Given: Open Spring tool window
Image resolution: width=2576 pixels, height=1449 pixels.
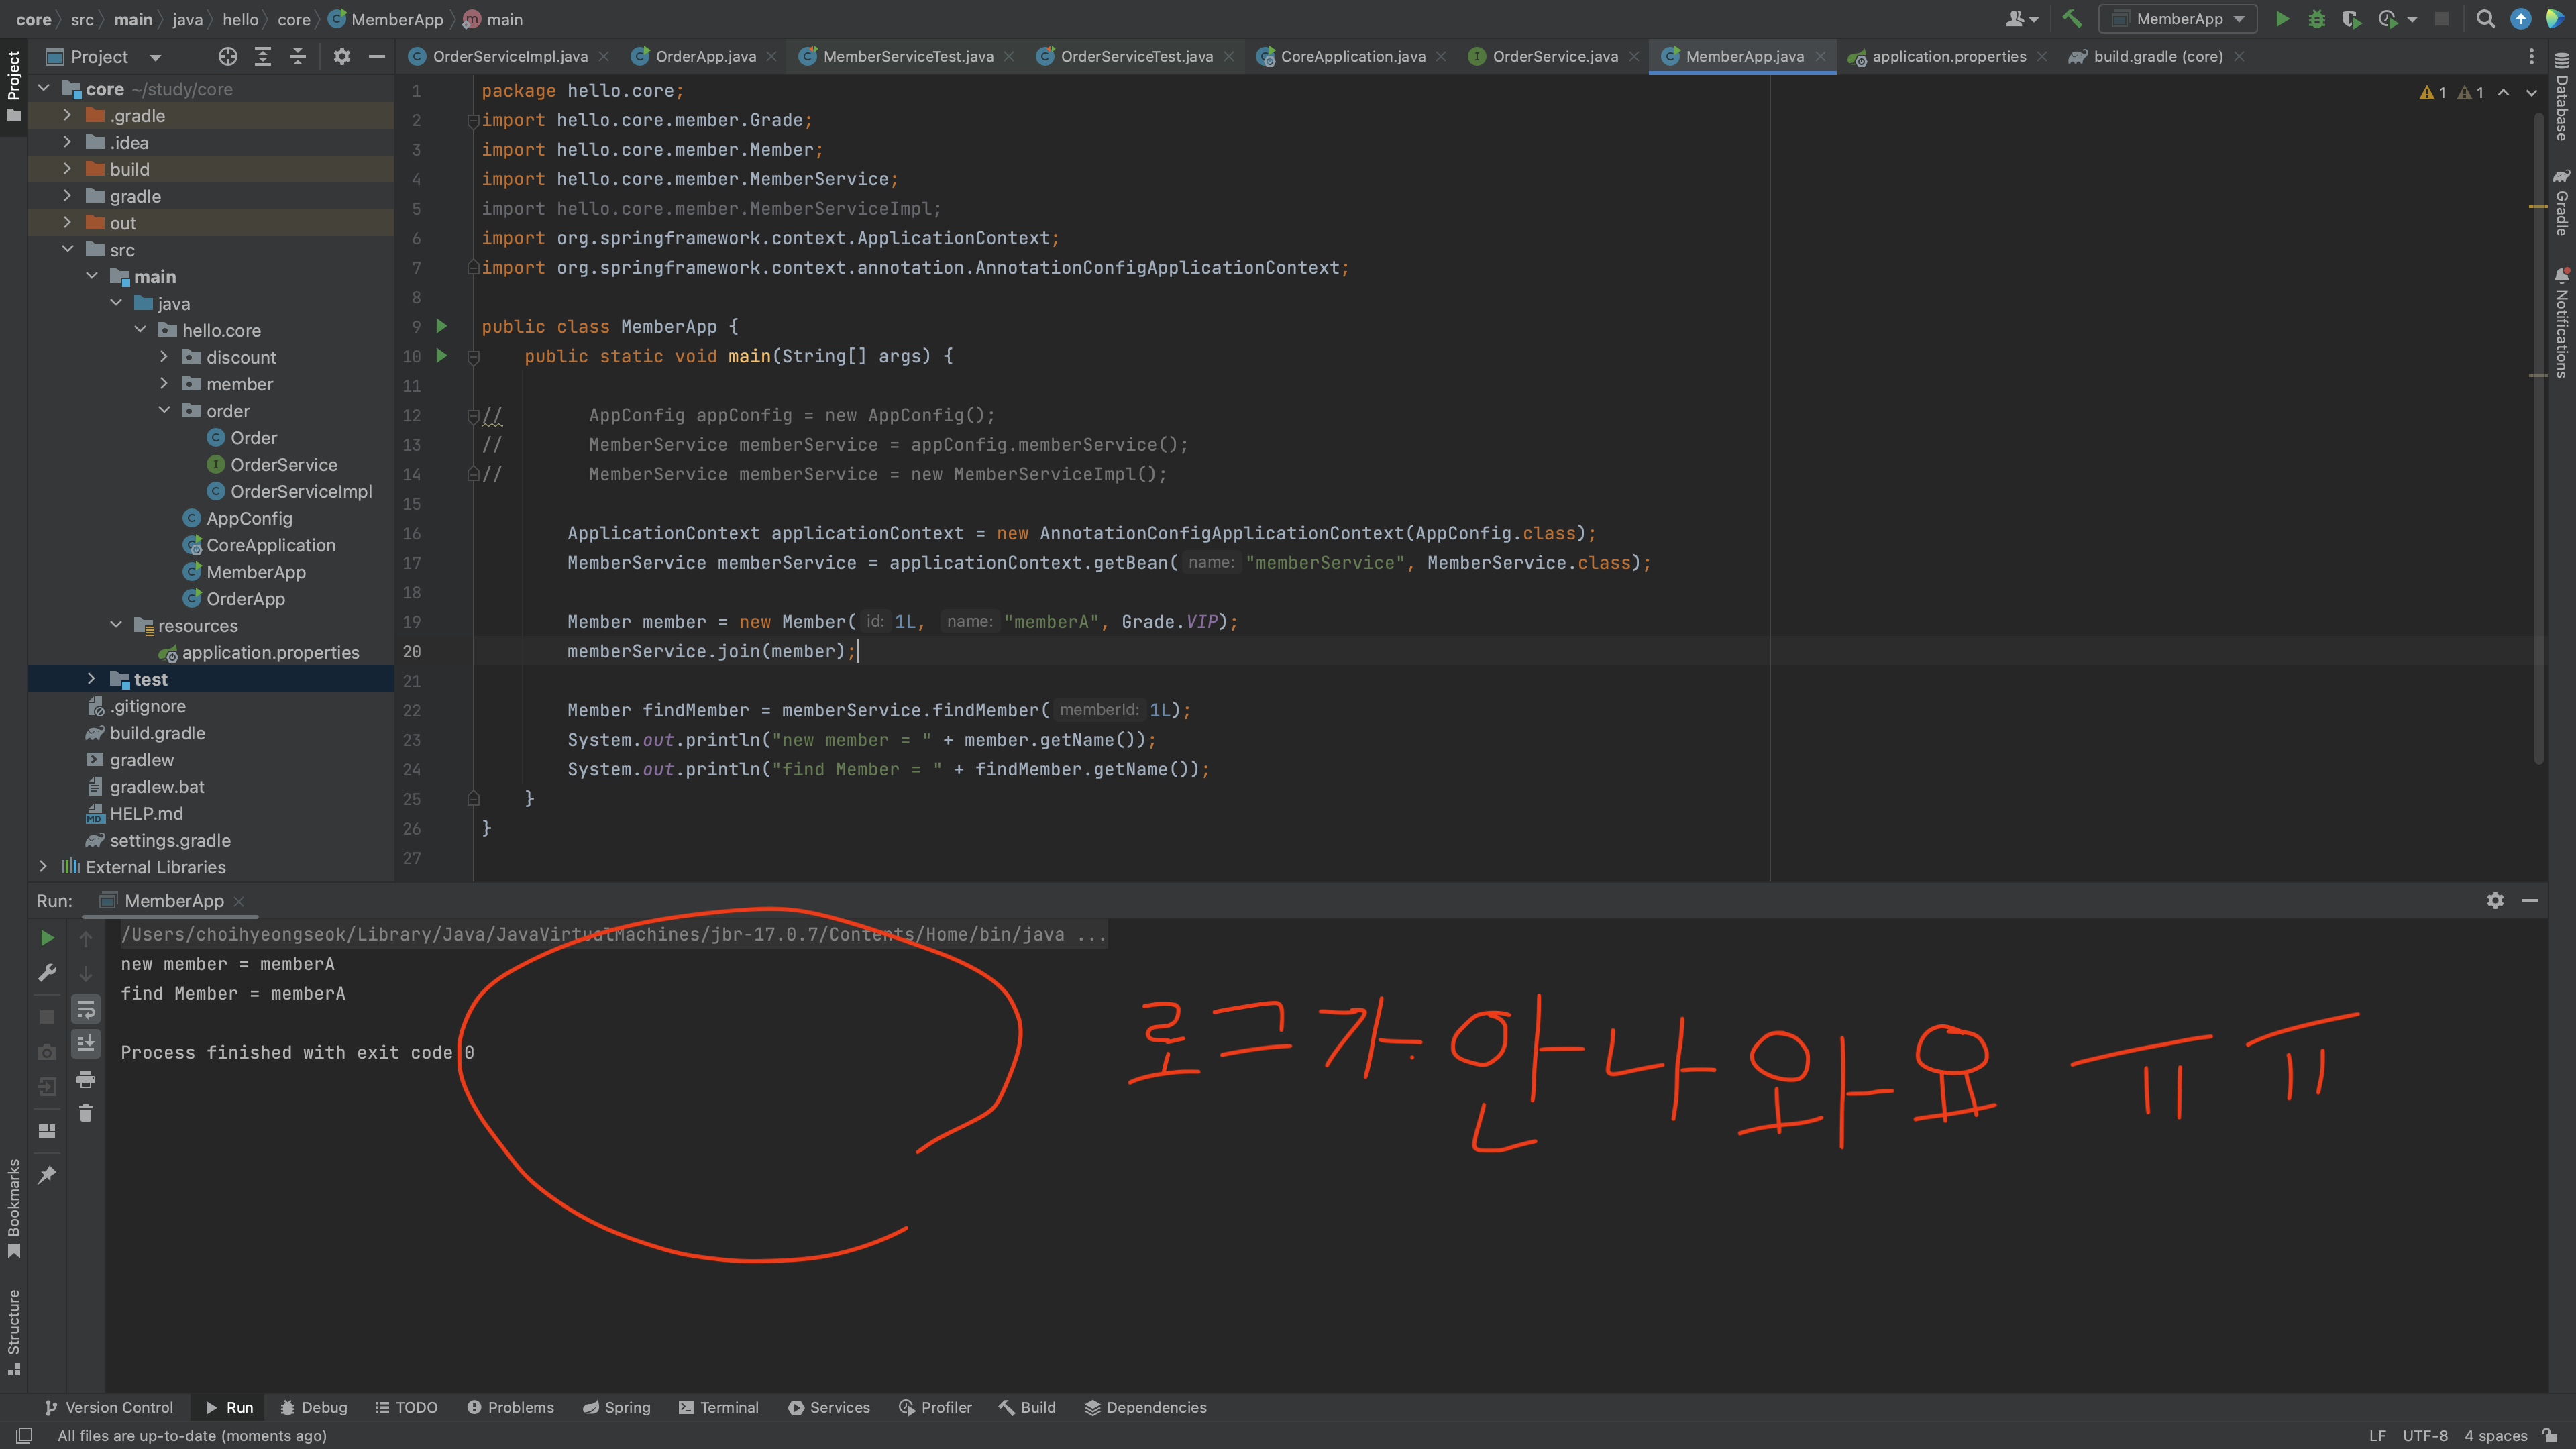Looking at the screenshot, I should click(616, 1407).
